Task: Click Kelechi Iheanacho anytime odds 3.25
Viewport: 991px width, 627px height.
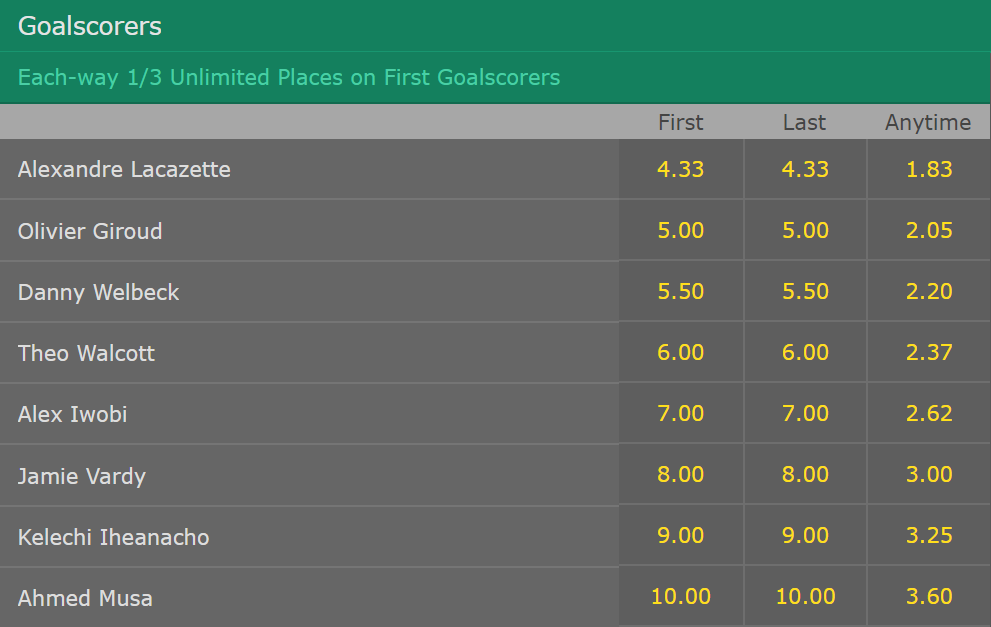Action: 929,535
